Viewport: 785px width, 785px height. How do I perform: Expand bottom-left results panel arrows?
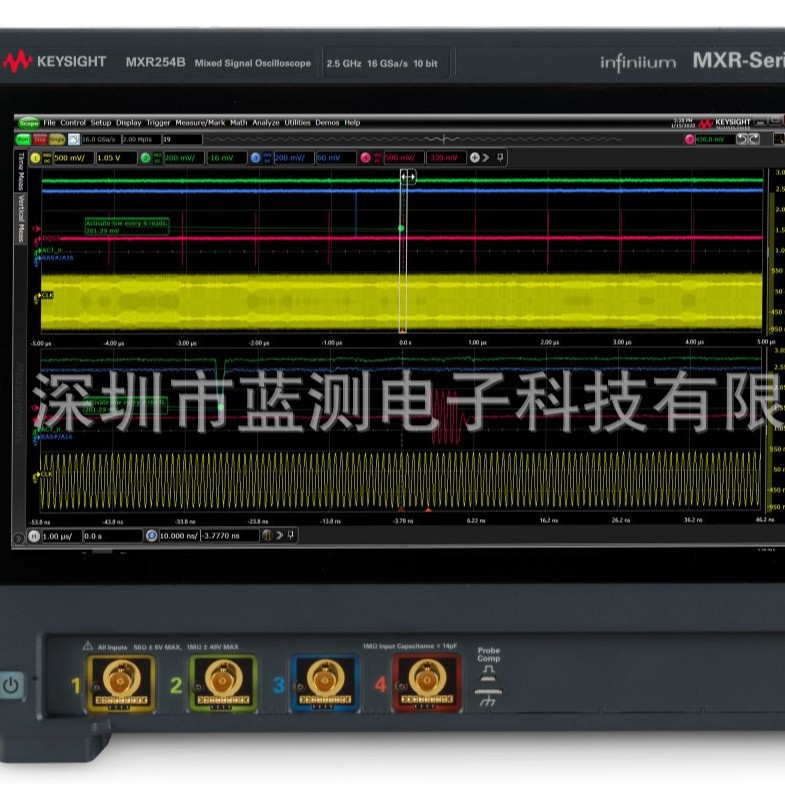tap(18, 538)
